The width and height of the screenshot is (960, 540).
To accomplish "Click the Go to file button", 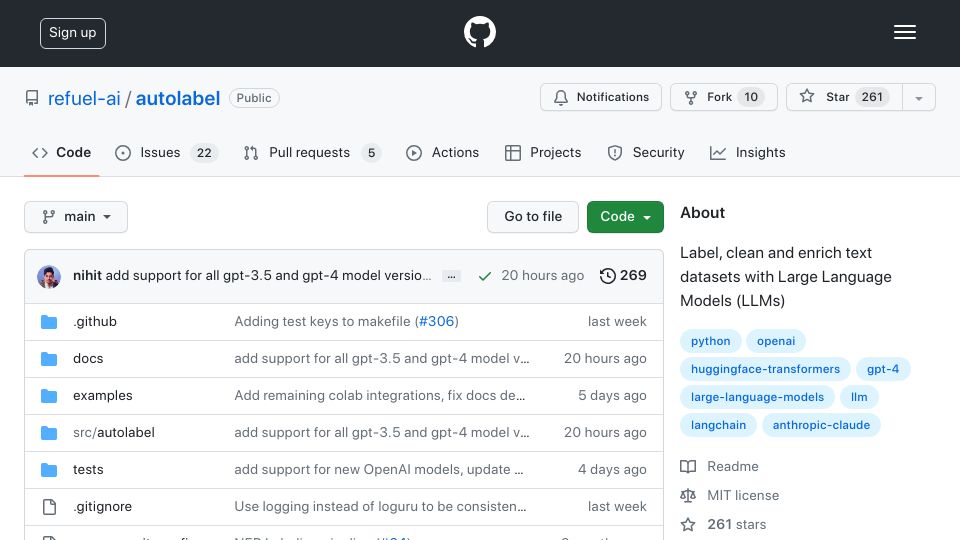I will point(533,217).
